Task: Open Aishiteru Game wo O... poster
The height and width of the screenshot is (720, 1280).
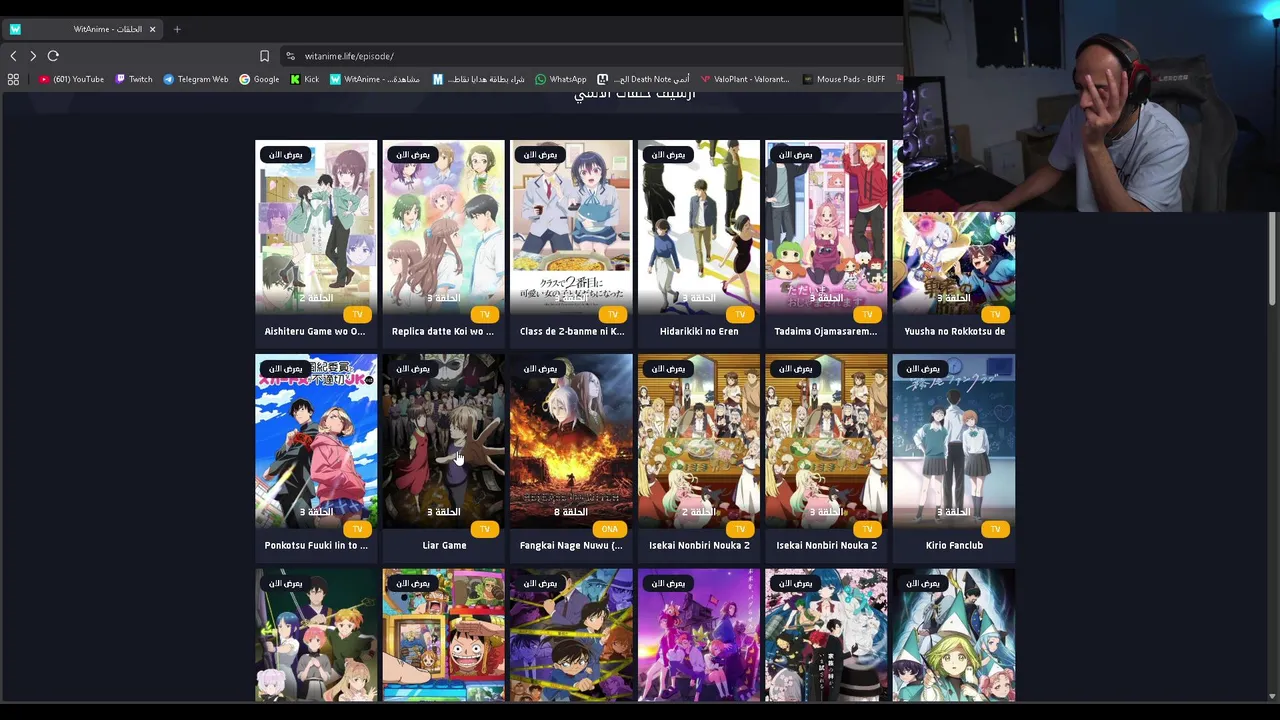Action: click(x=316, y=227)
